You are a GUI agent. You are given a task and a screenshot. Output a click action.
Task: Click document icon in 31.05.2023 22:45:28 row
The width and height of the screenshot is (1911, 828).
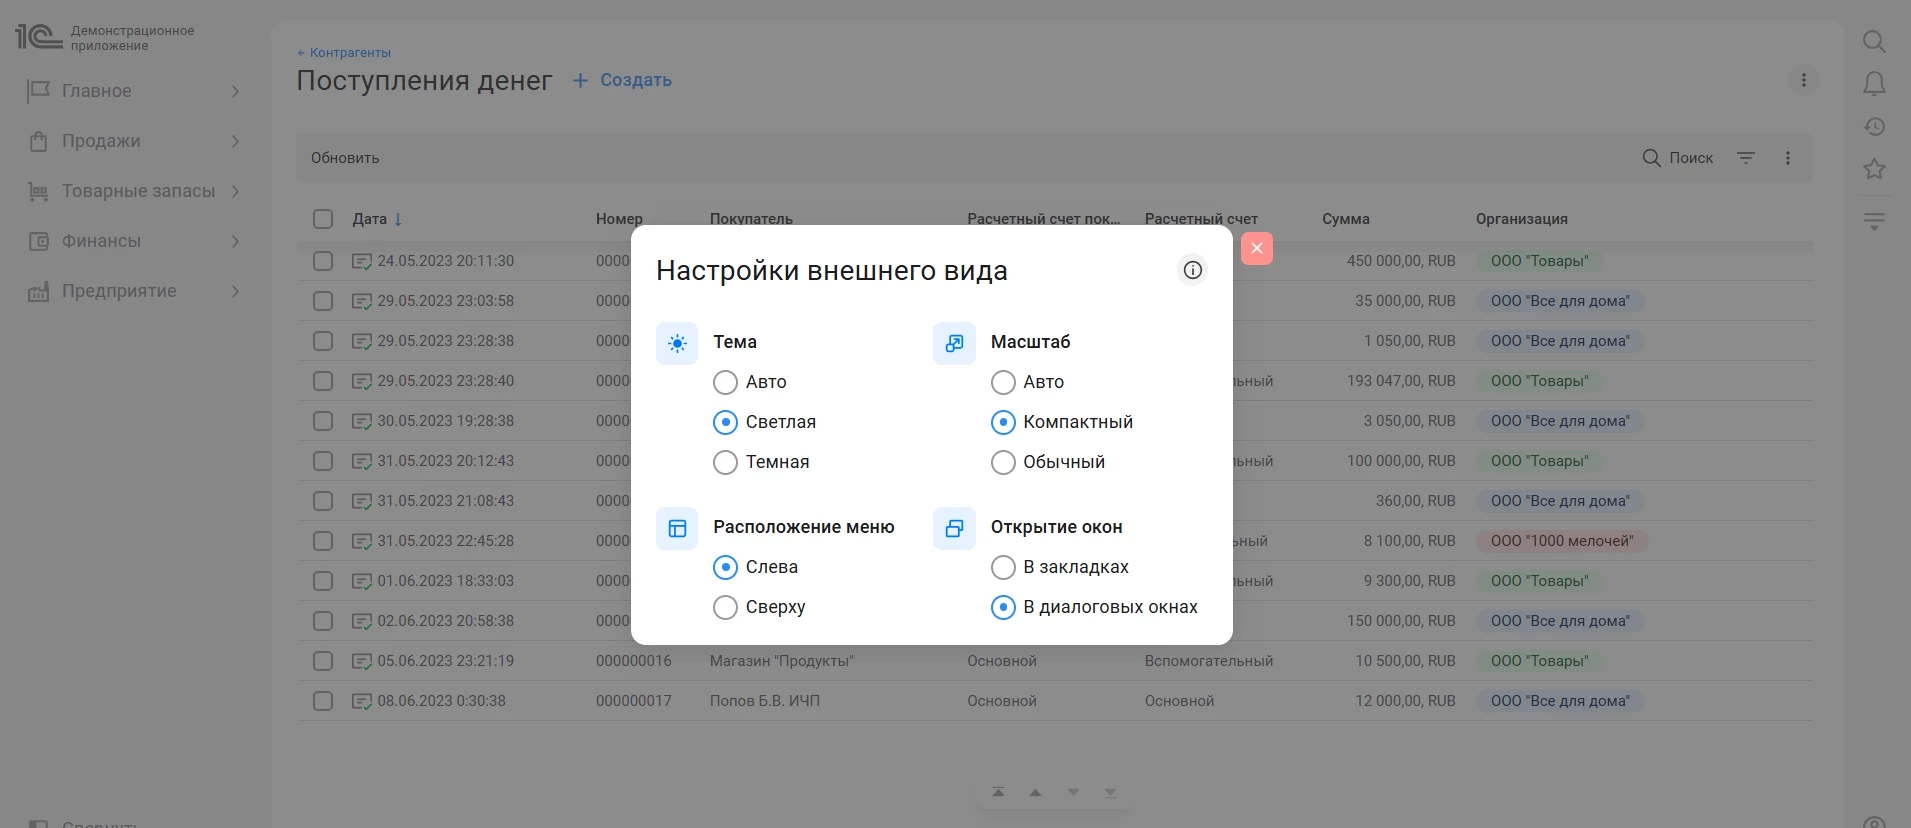click(x=362, y=541)
